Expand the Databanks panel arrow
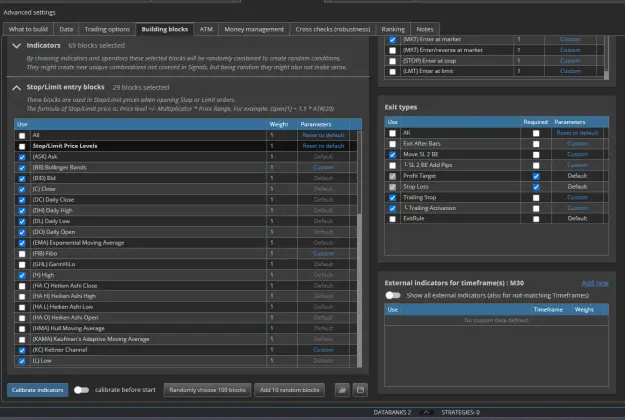 [x=426, y=412]
